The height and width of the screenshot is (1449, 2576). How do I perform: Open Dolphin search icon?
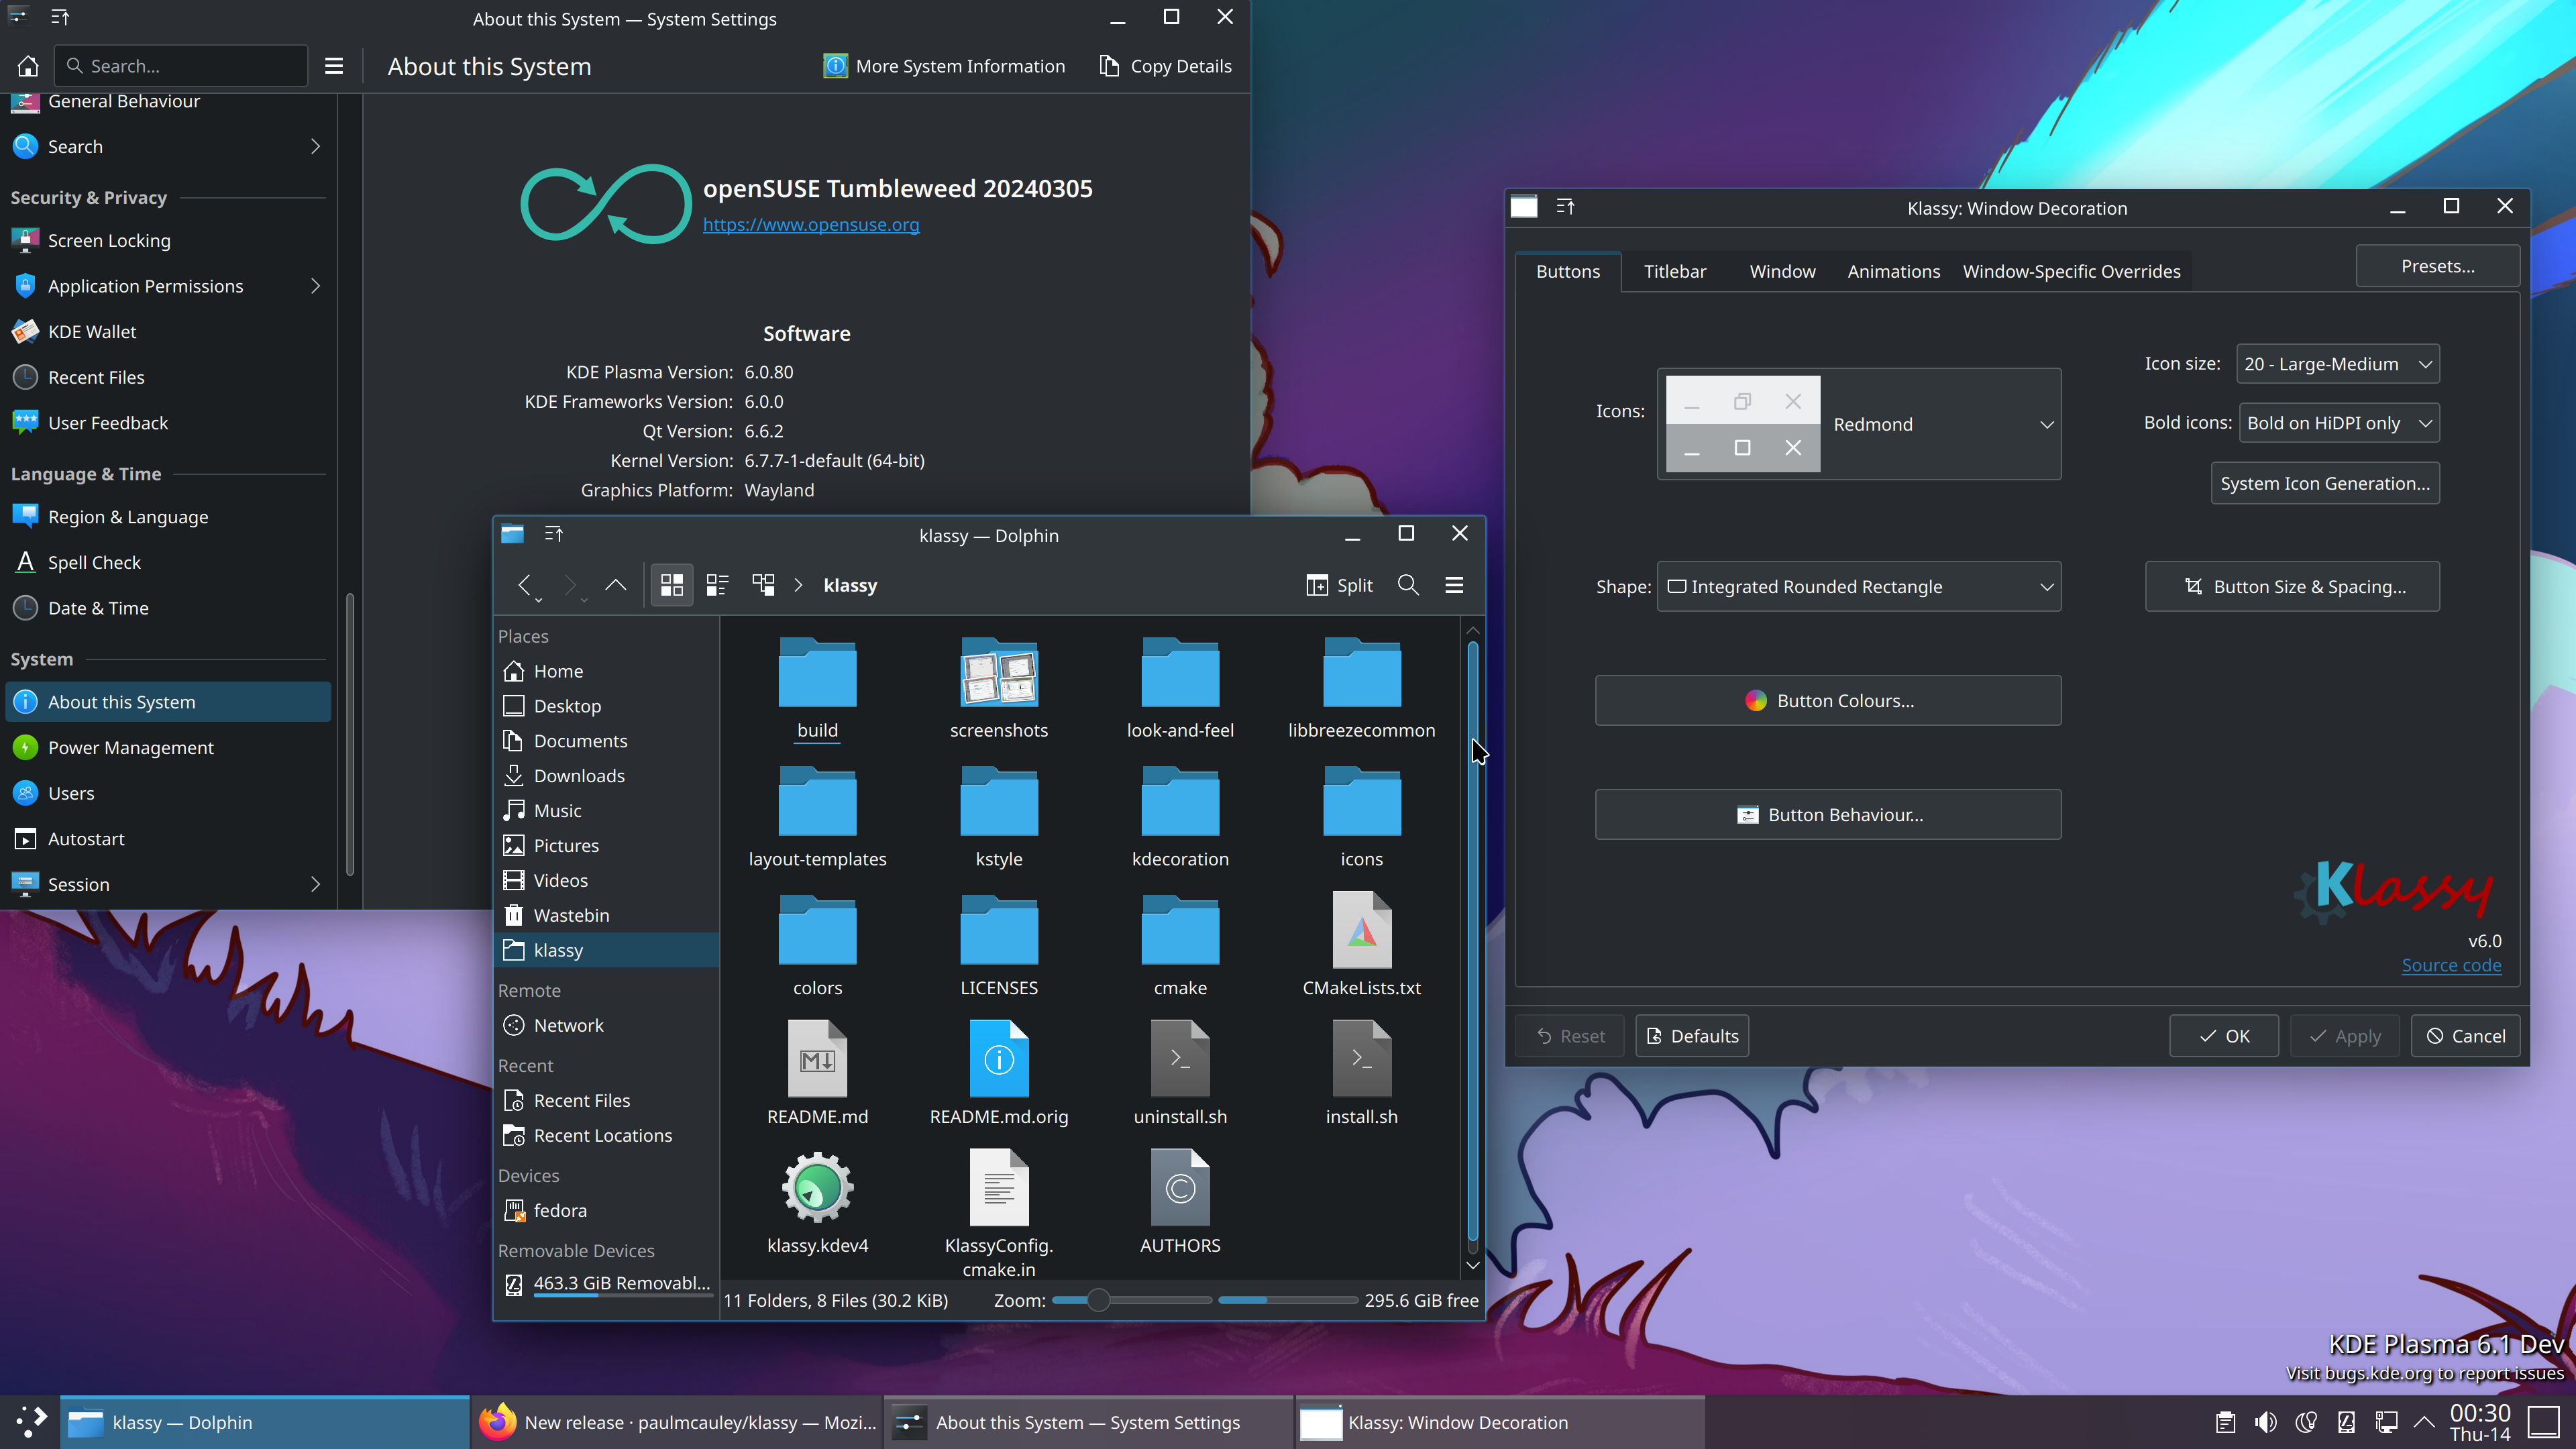[1408, 586]
